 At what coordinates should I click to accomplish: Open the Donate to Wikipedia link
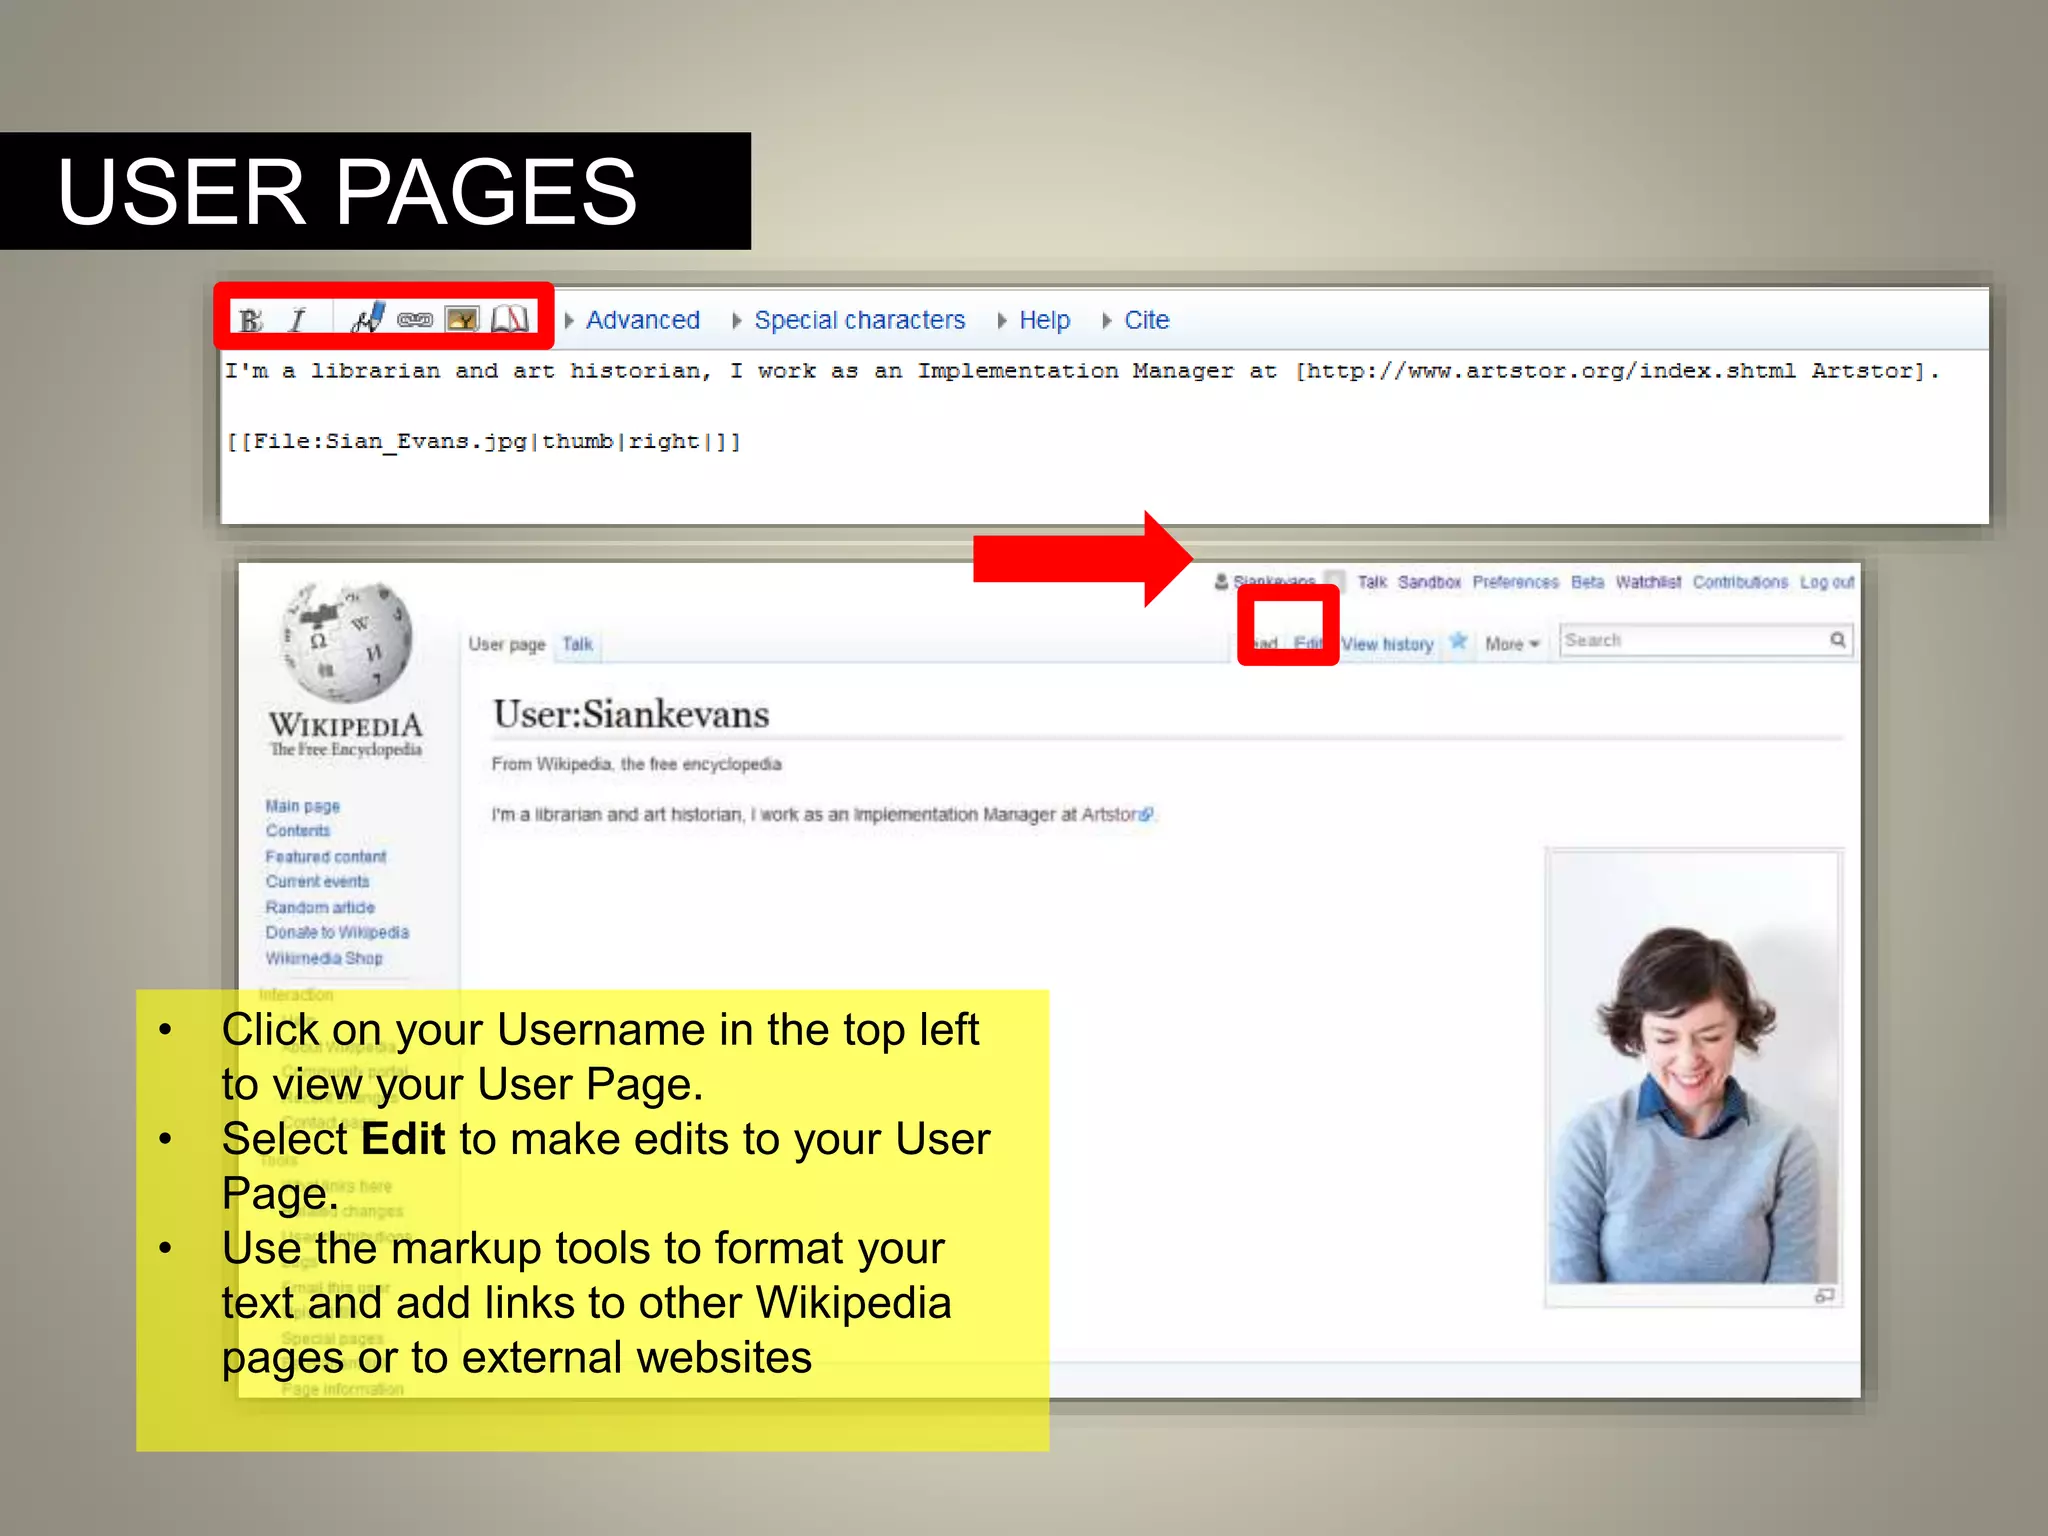pyautogui.click(x=337, y=933)
